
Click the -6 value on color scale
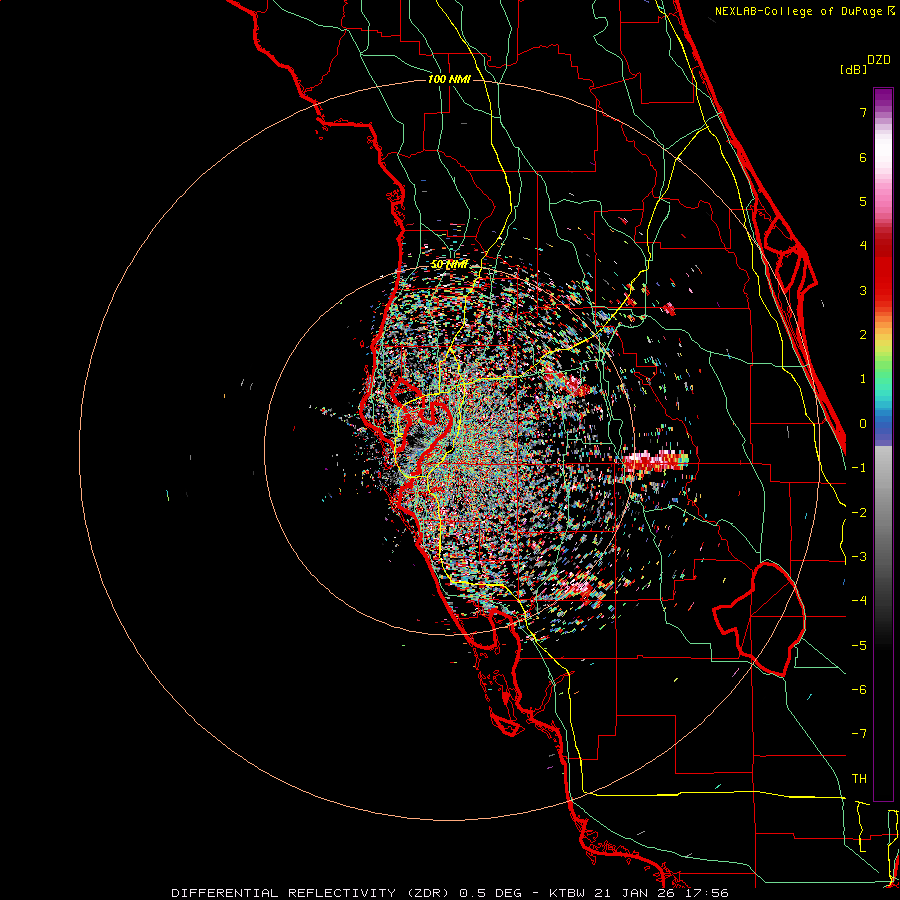coord(859,690)
